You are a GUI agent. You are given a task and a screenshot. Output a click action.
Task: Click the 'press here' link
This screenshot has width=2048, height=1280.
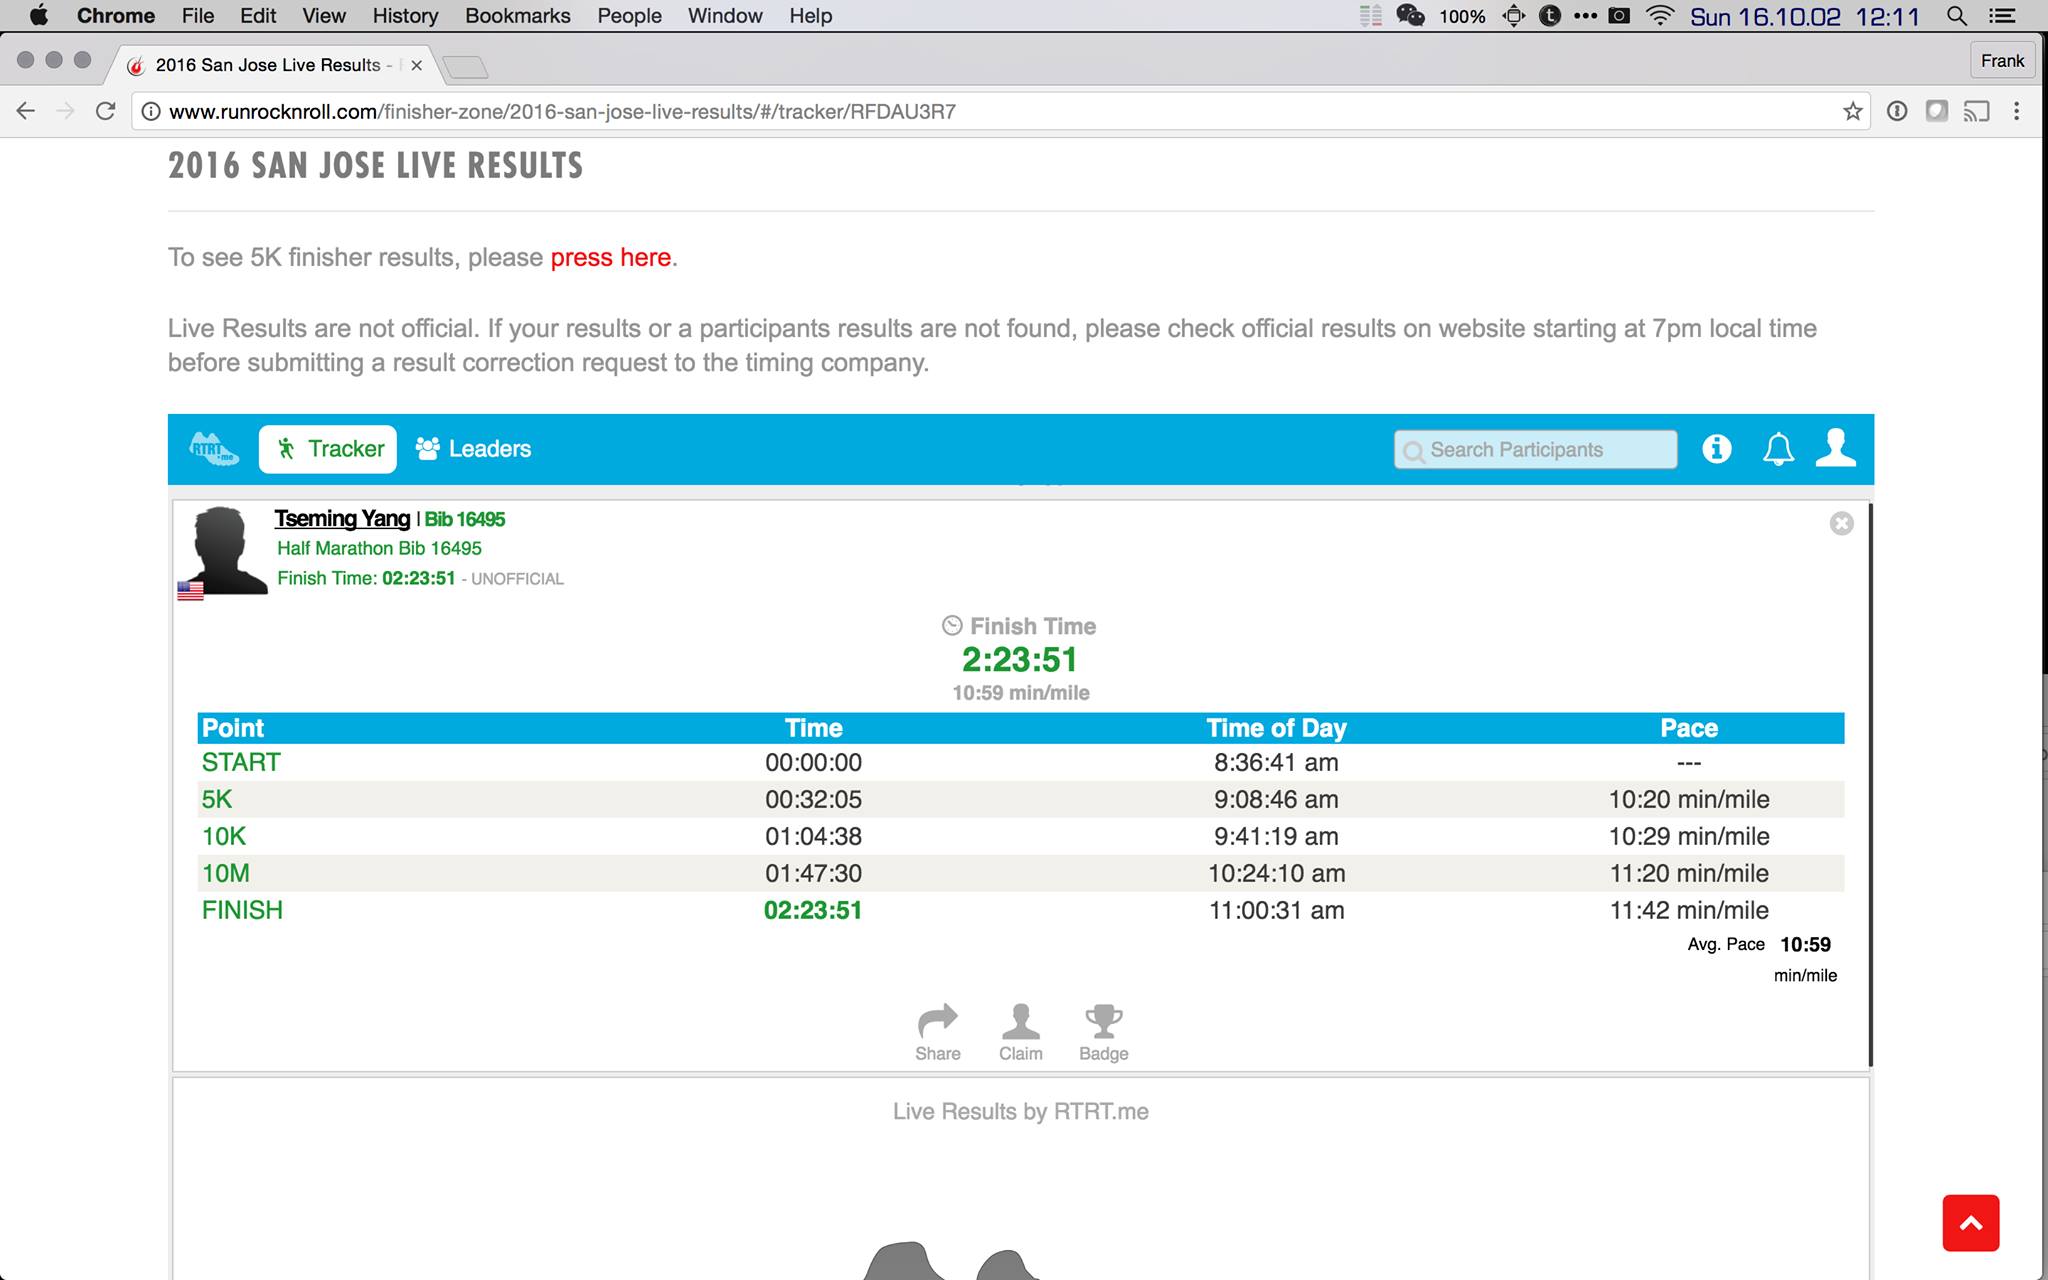pos(610,257)
